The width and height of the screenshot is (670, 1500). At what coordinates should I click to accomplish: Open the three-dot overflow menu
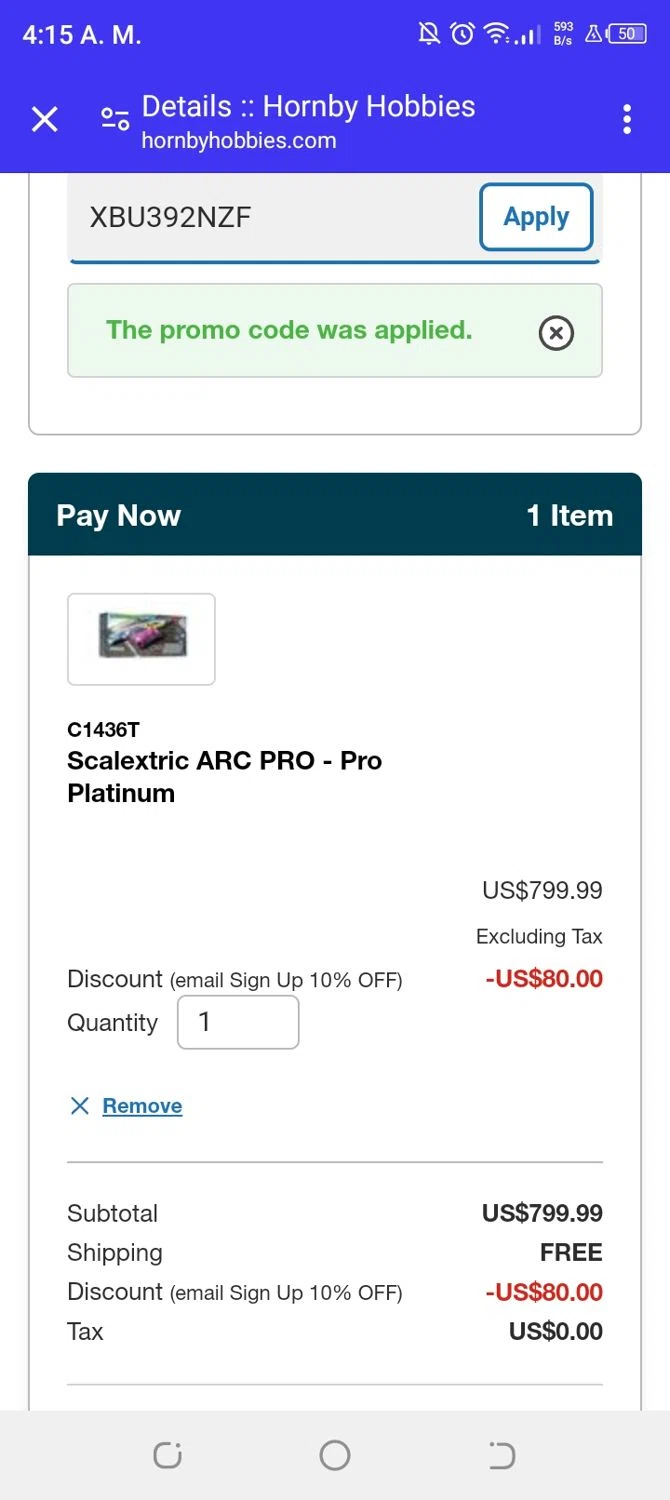click(627, 119)
